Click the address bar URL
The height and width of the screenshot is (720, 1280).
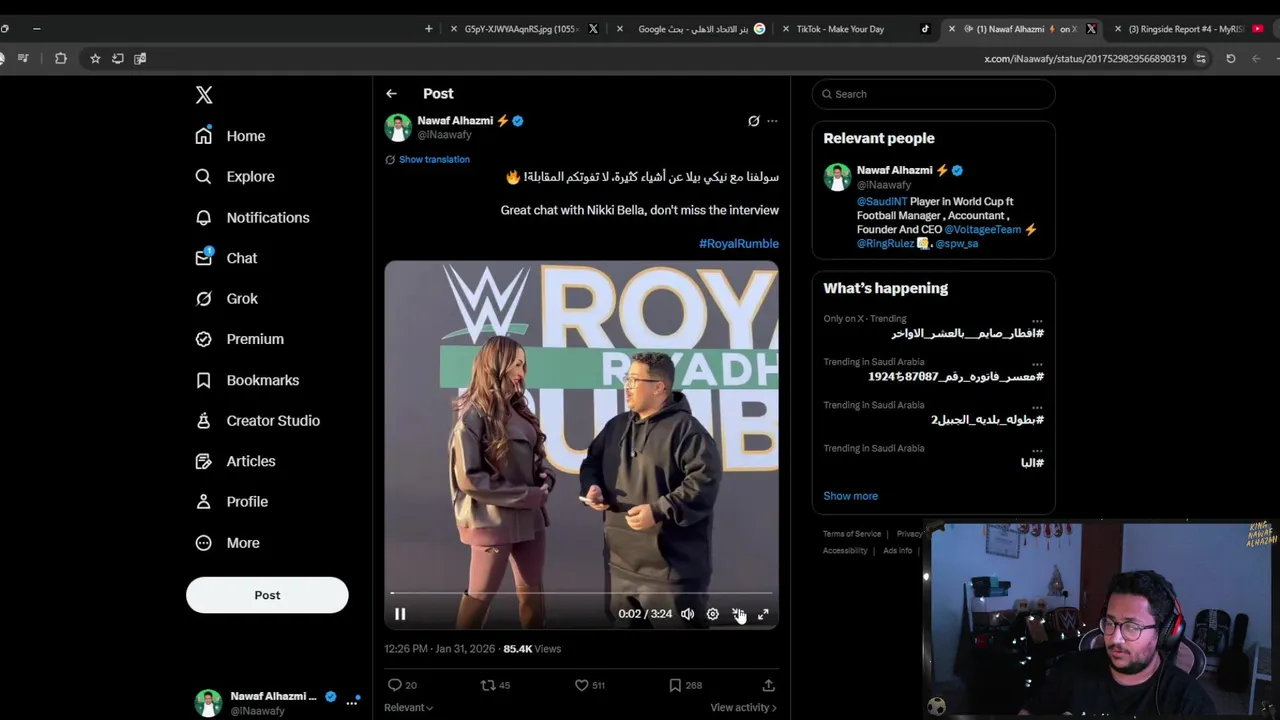(1085, 59)
